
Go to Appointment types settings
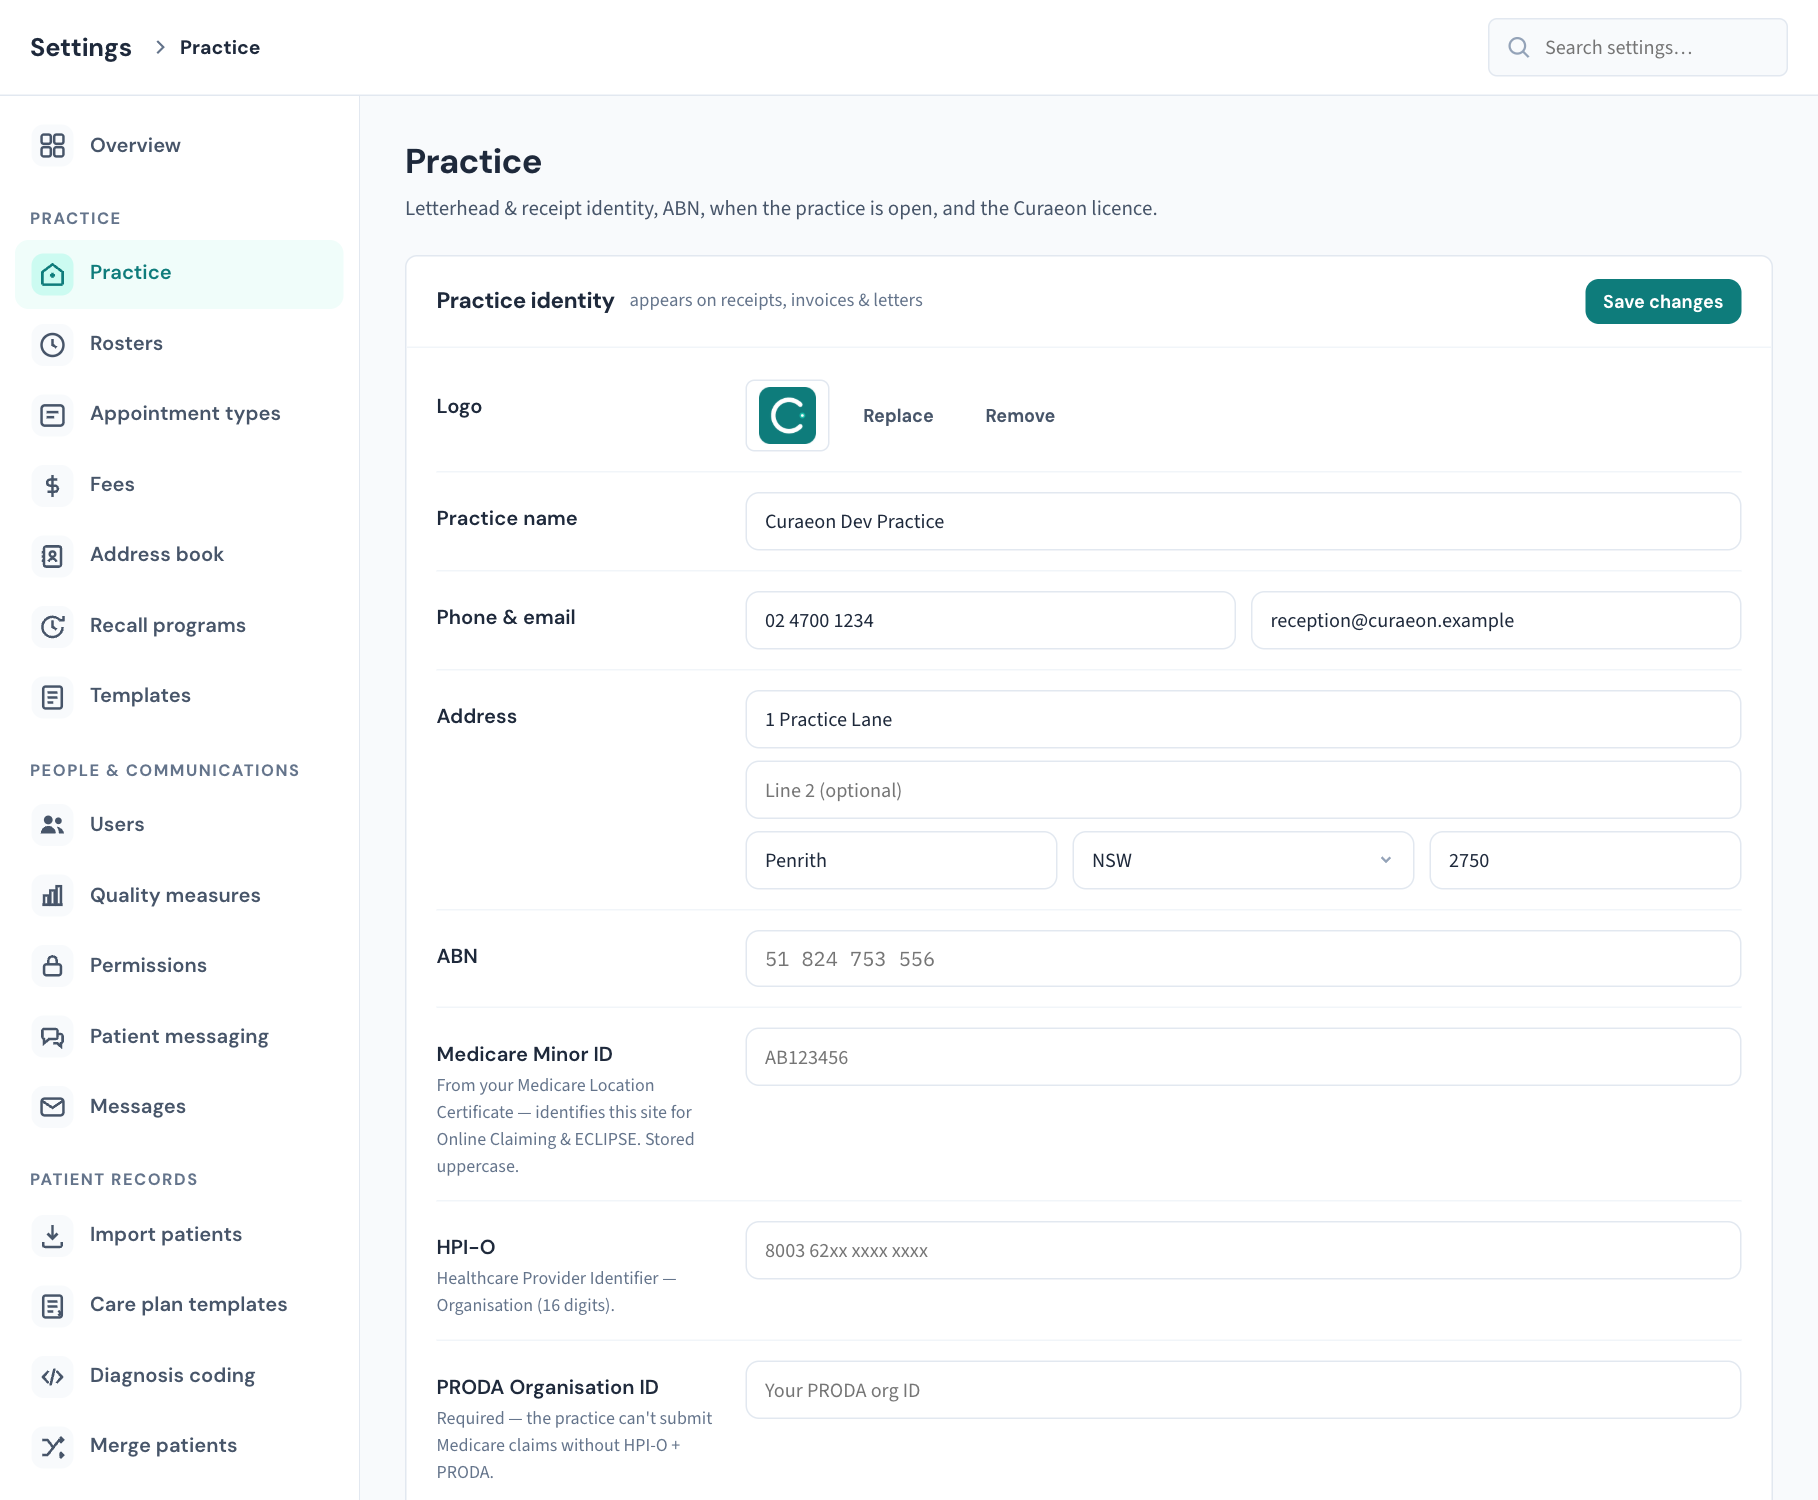[179, 414]
